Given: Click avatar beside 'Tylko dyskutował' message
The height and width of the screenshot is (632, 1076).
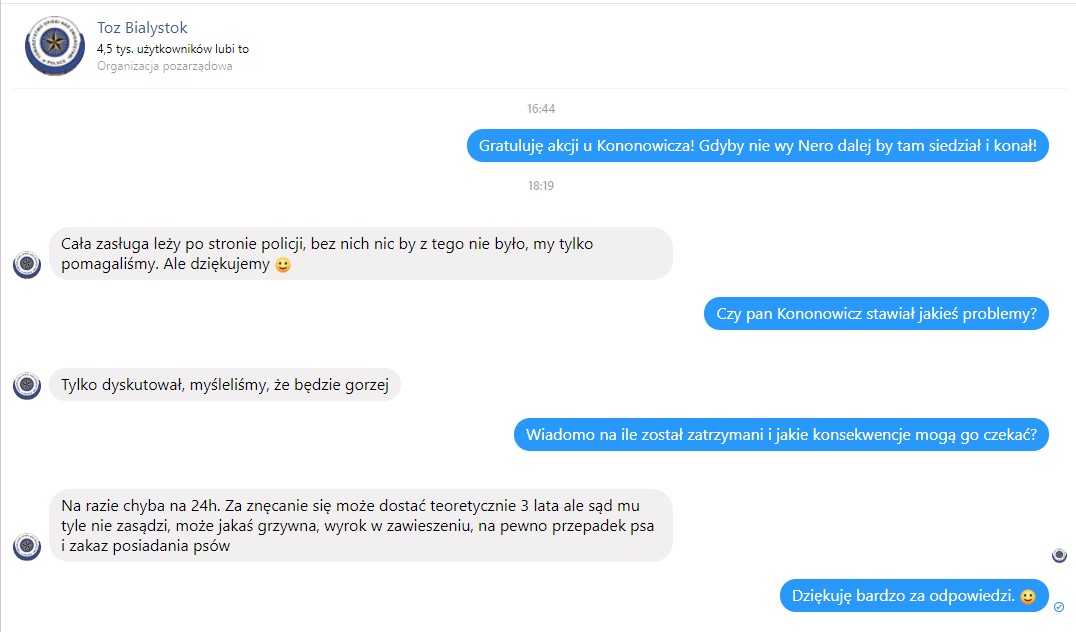Looking at the screenshot, I should pos(27,386).
